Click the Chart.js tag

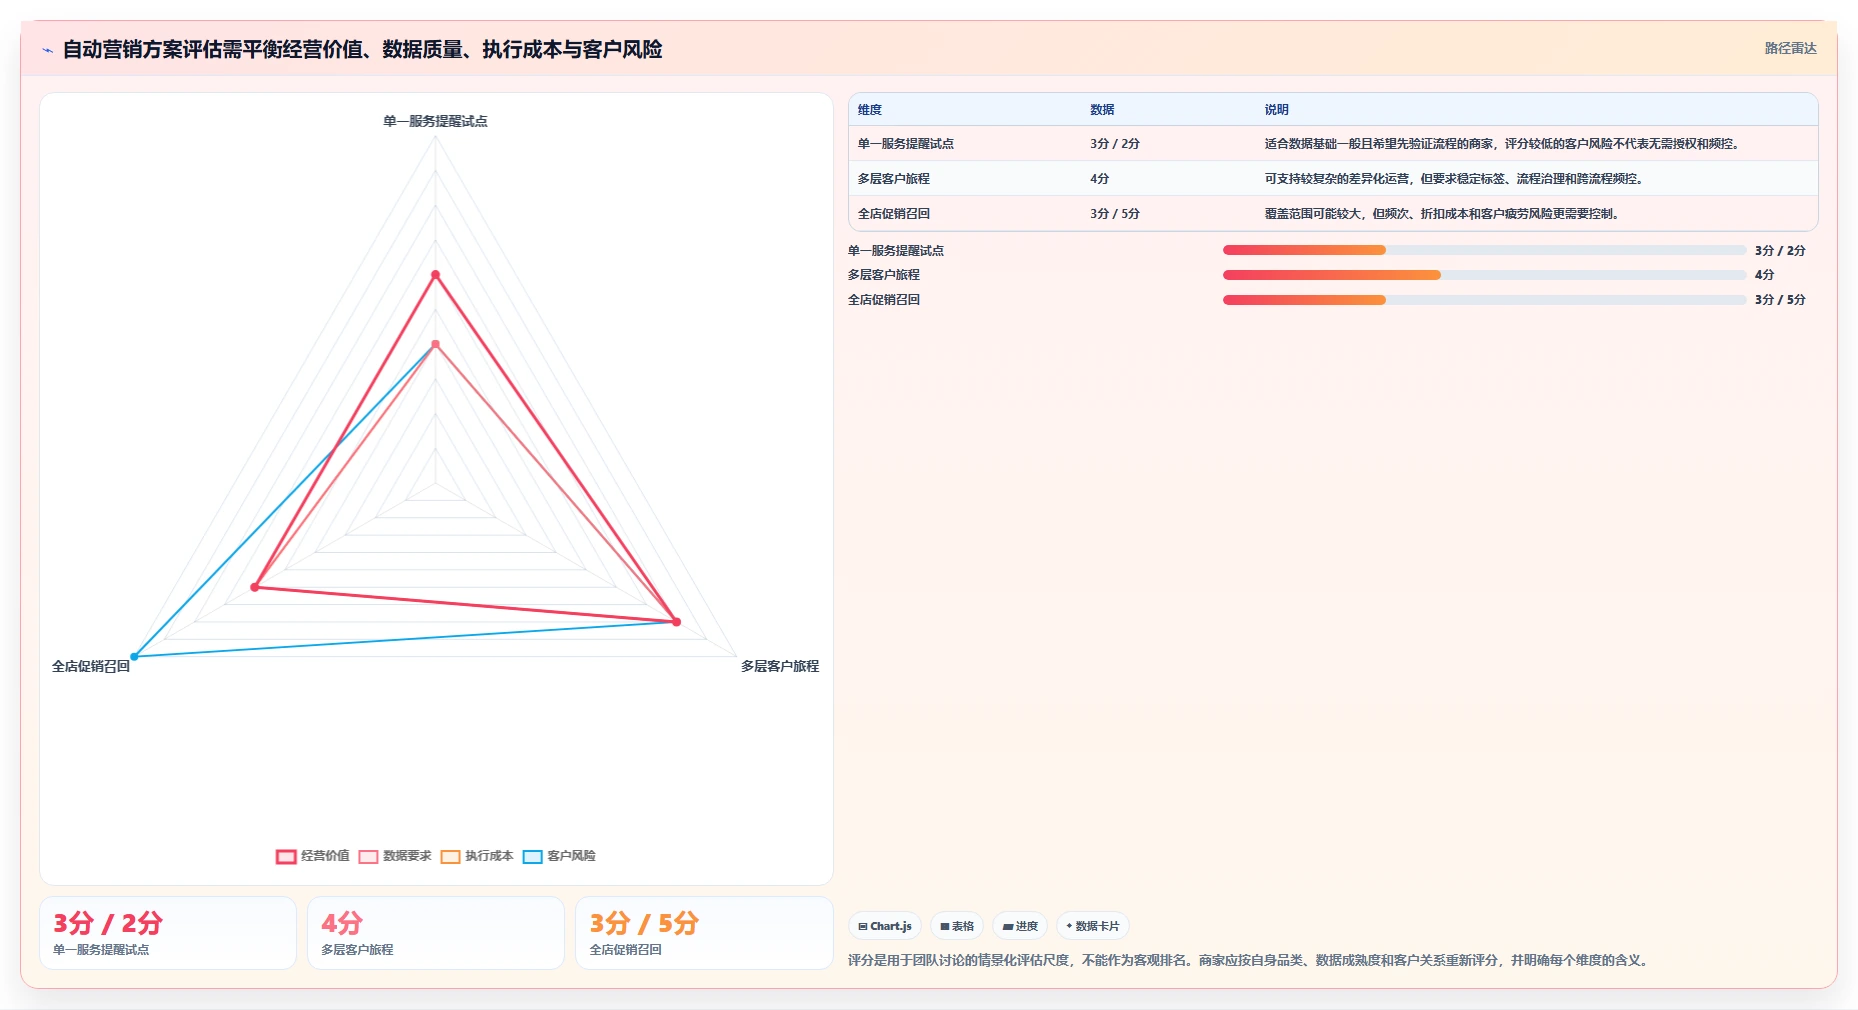885,926
